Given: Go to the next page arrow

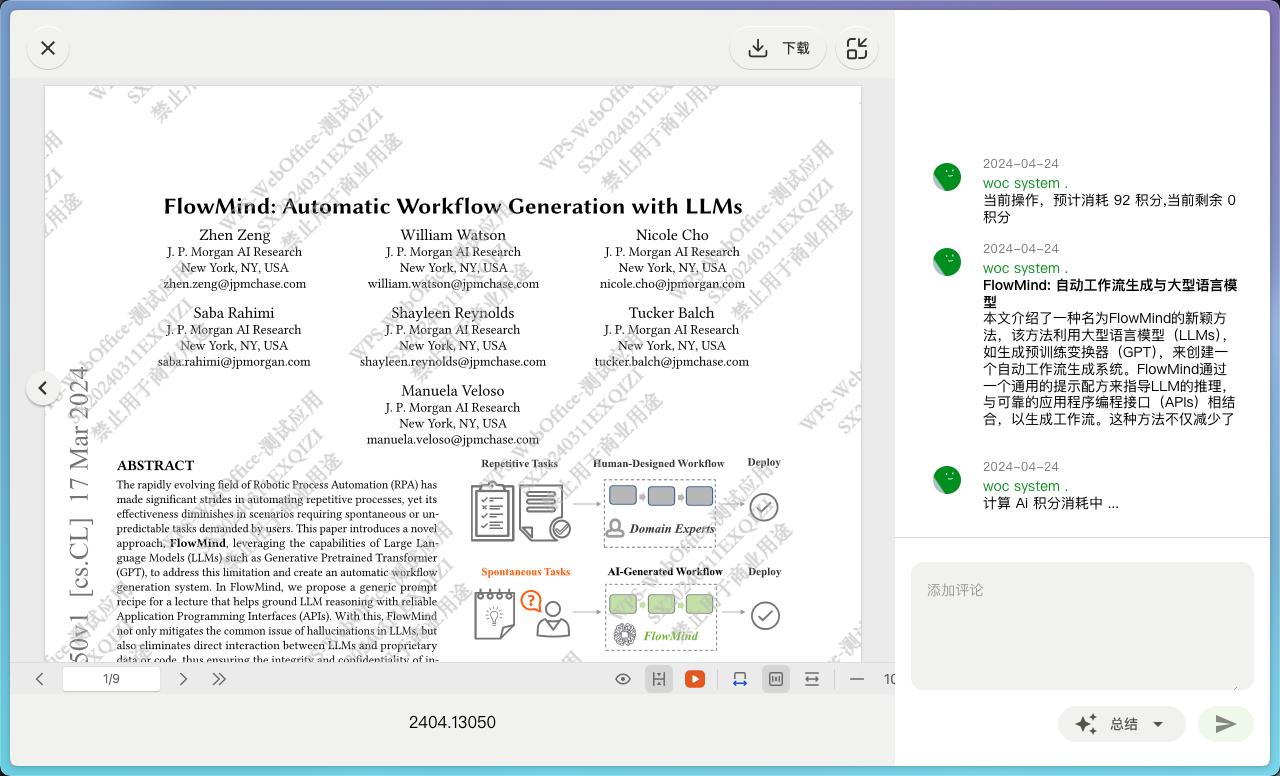Looking at the screenshot, I should pos(183,679).
